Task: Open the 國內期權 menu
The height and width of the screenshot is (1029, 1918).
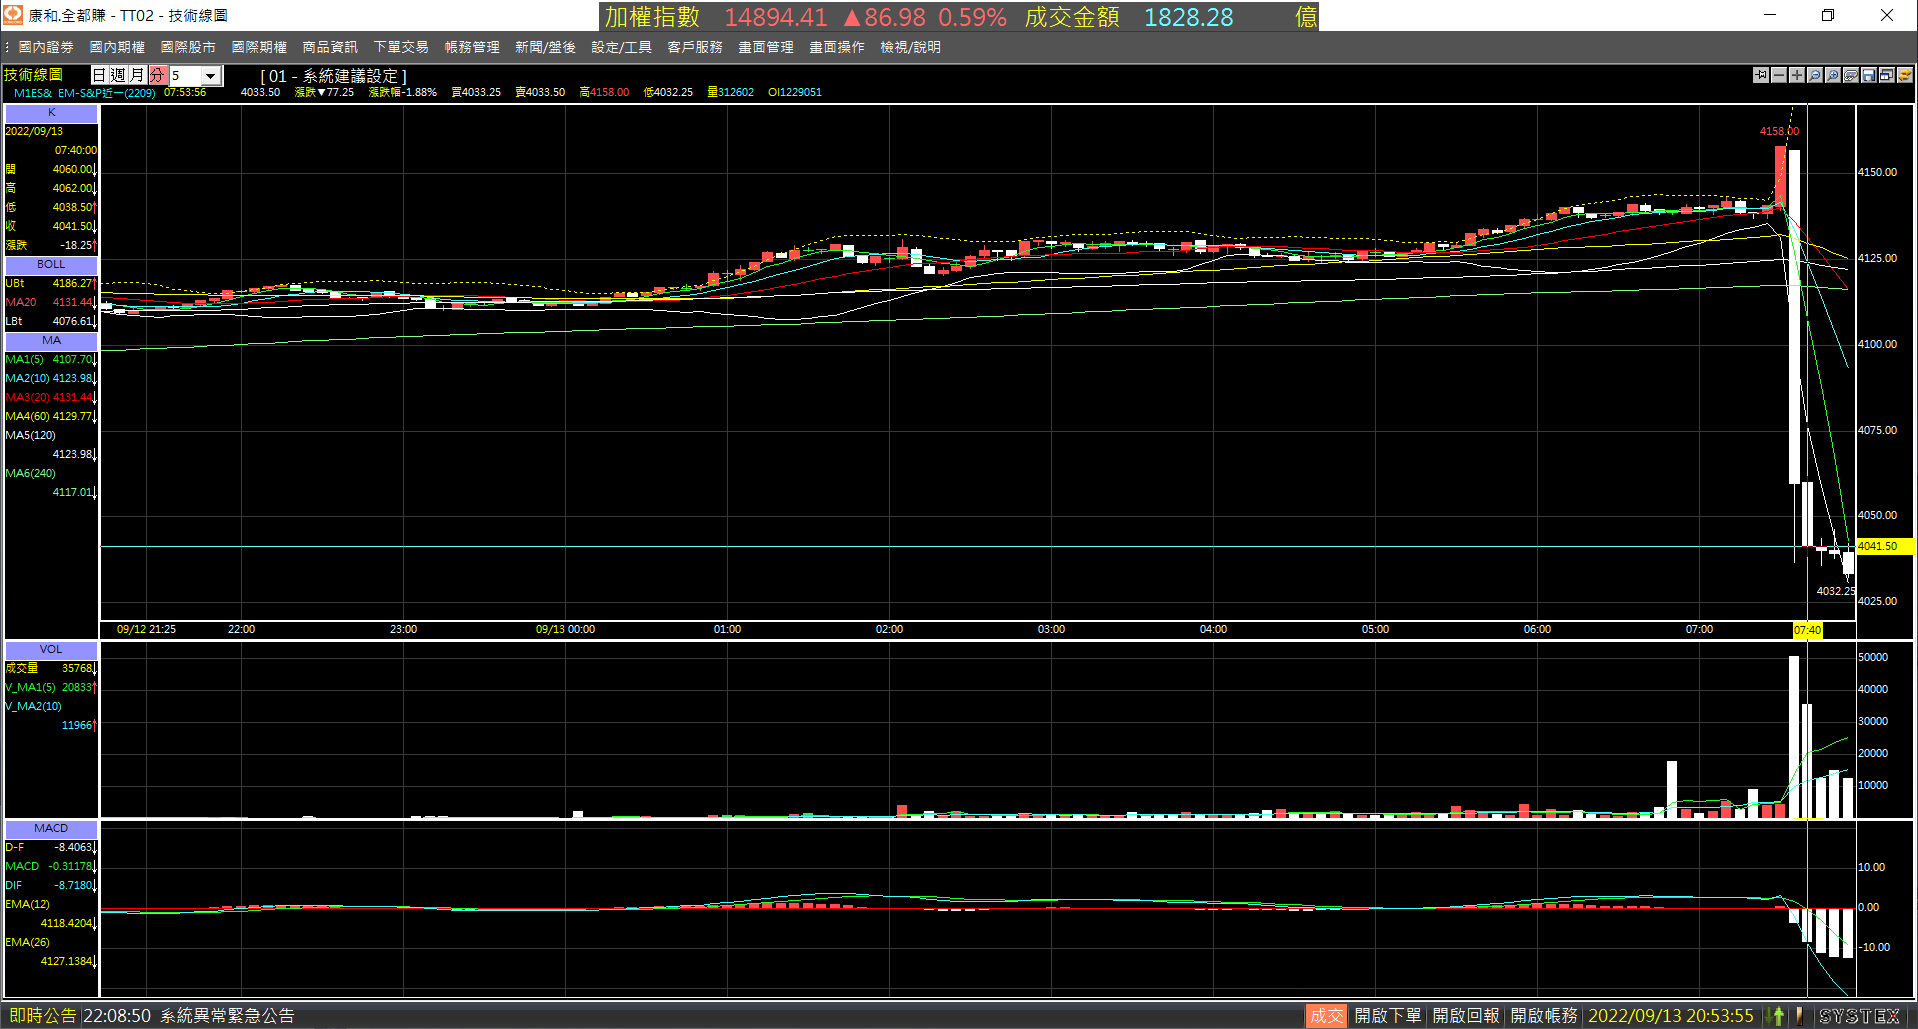Action: (117, 47)
